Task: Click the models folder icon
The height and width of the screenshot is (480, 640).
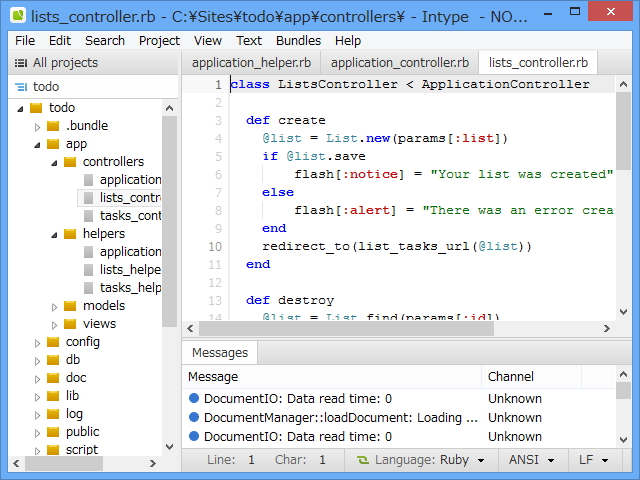Action: click(70, 306)
